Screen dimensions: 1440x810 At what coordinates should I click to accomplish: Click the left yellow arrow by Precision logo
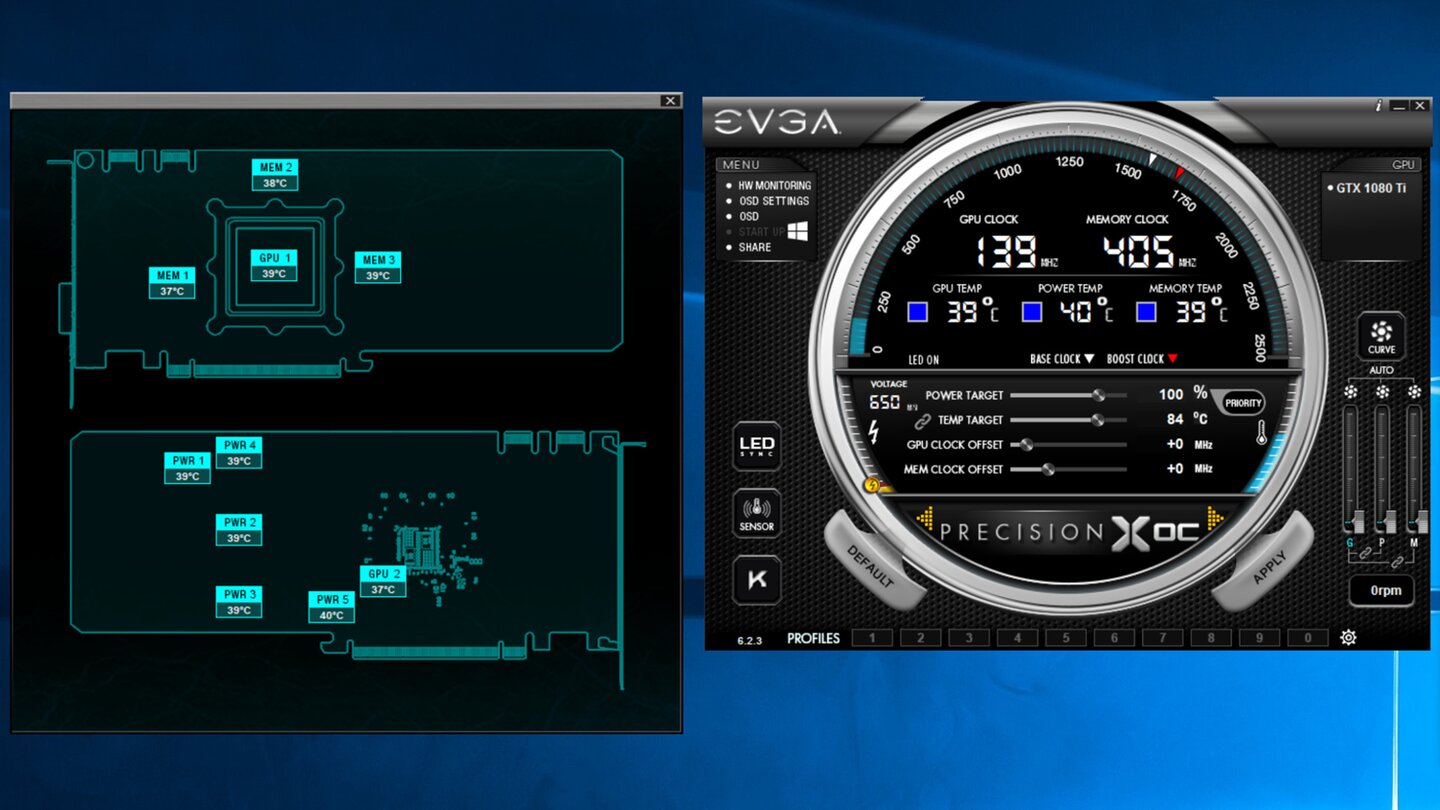pyautogui.click(x=925, y=518)
